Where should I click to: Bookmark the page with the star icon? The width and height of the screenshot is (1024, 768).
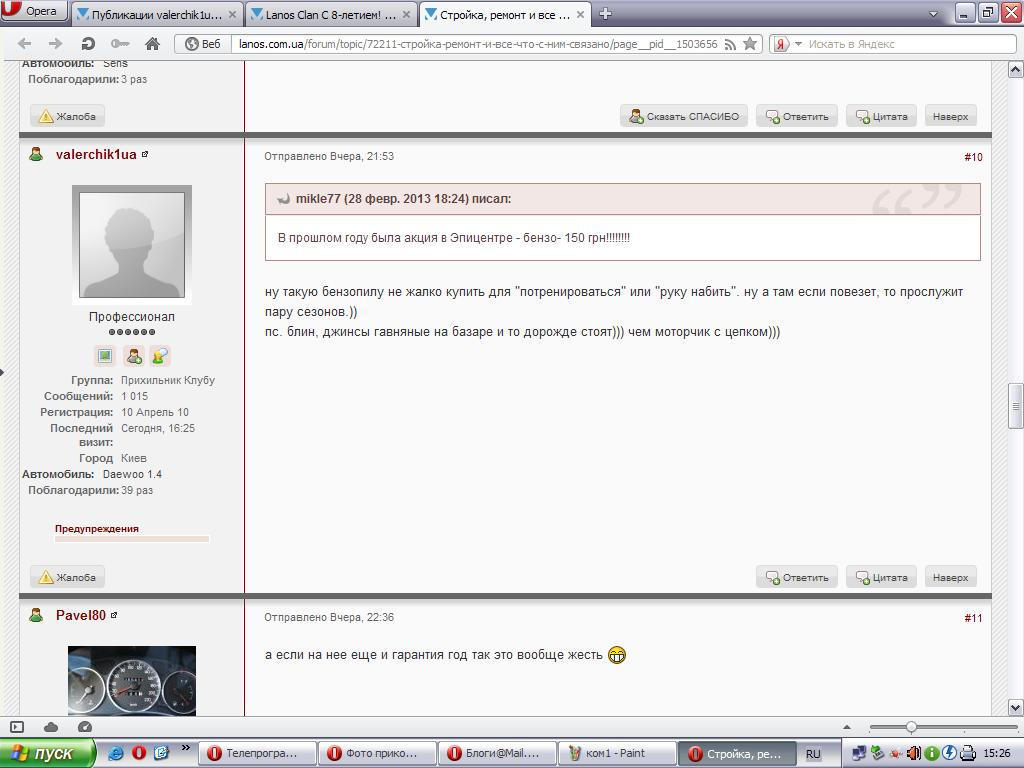coord(750,44)
